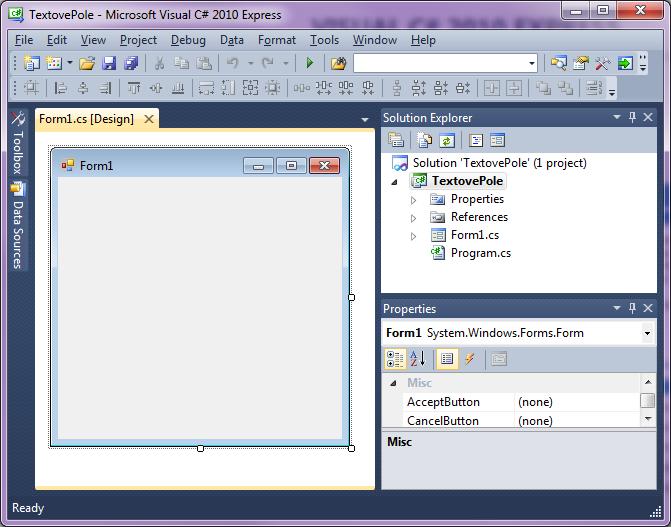Click the Redo arrow icon
This screenshot has width=671, height=527.
point(268,64)
